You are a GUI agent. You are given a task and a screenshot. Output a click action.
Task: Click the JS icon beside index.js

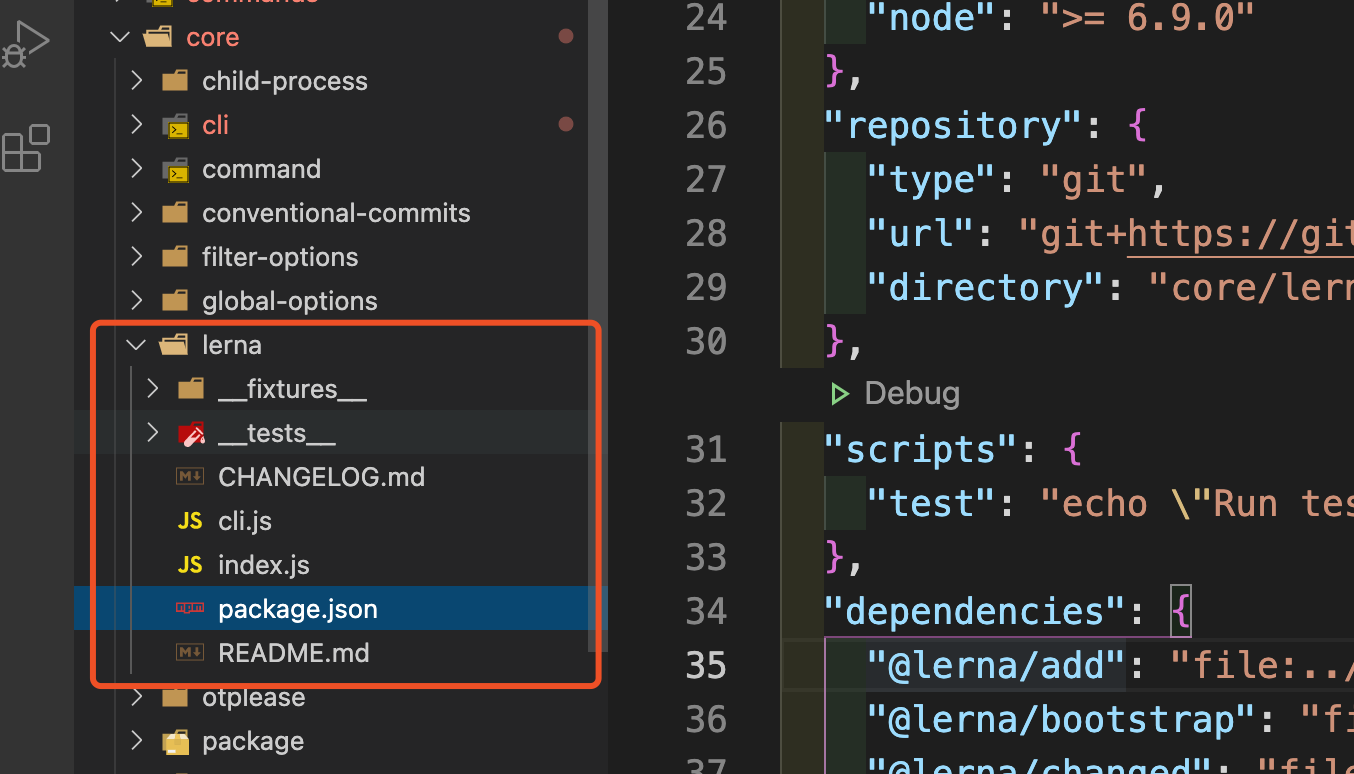click(x=190, y=565)
